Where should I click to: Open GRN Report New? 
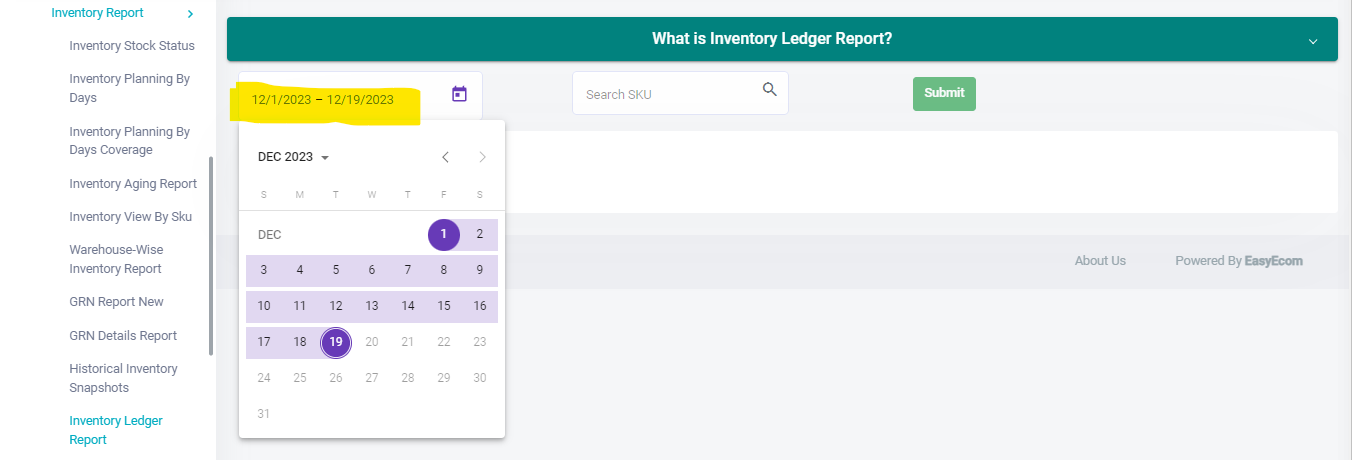[116, 302]
